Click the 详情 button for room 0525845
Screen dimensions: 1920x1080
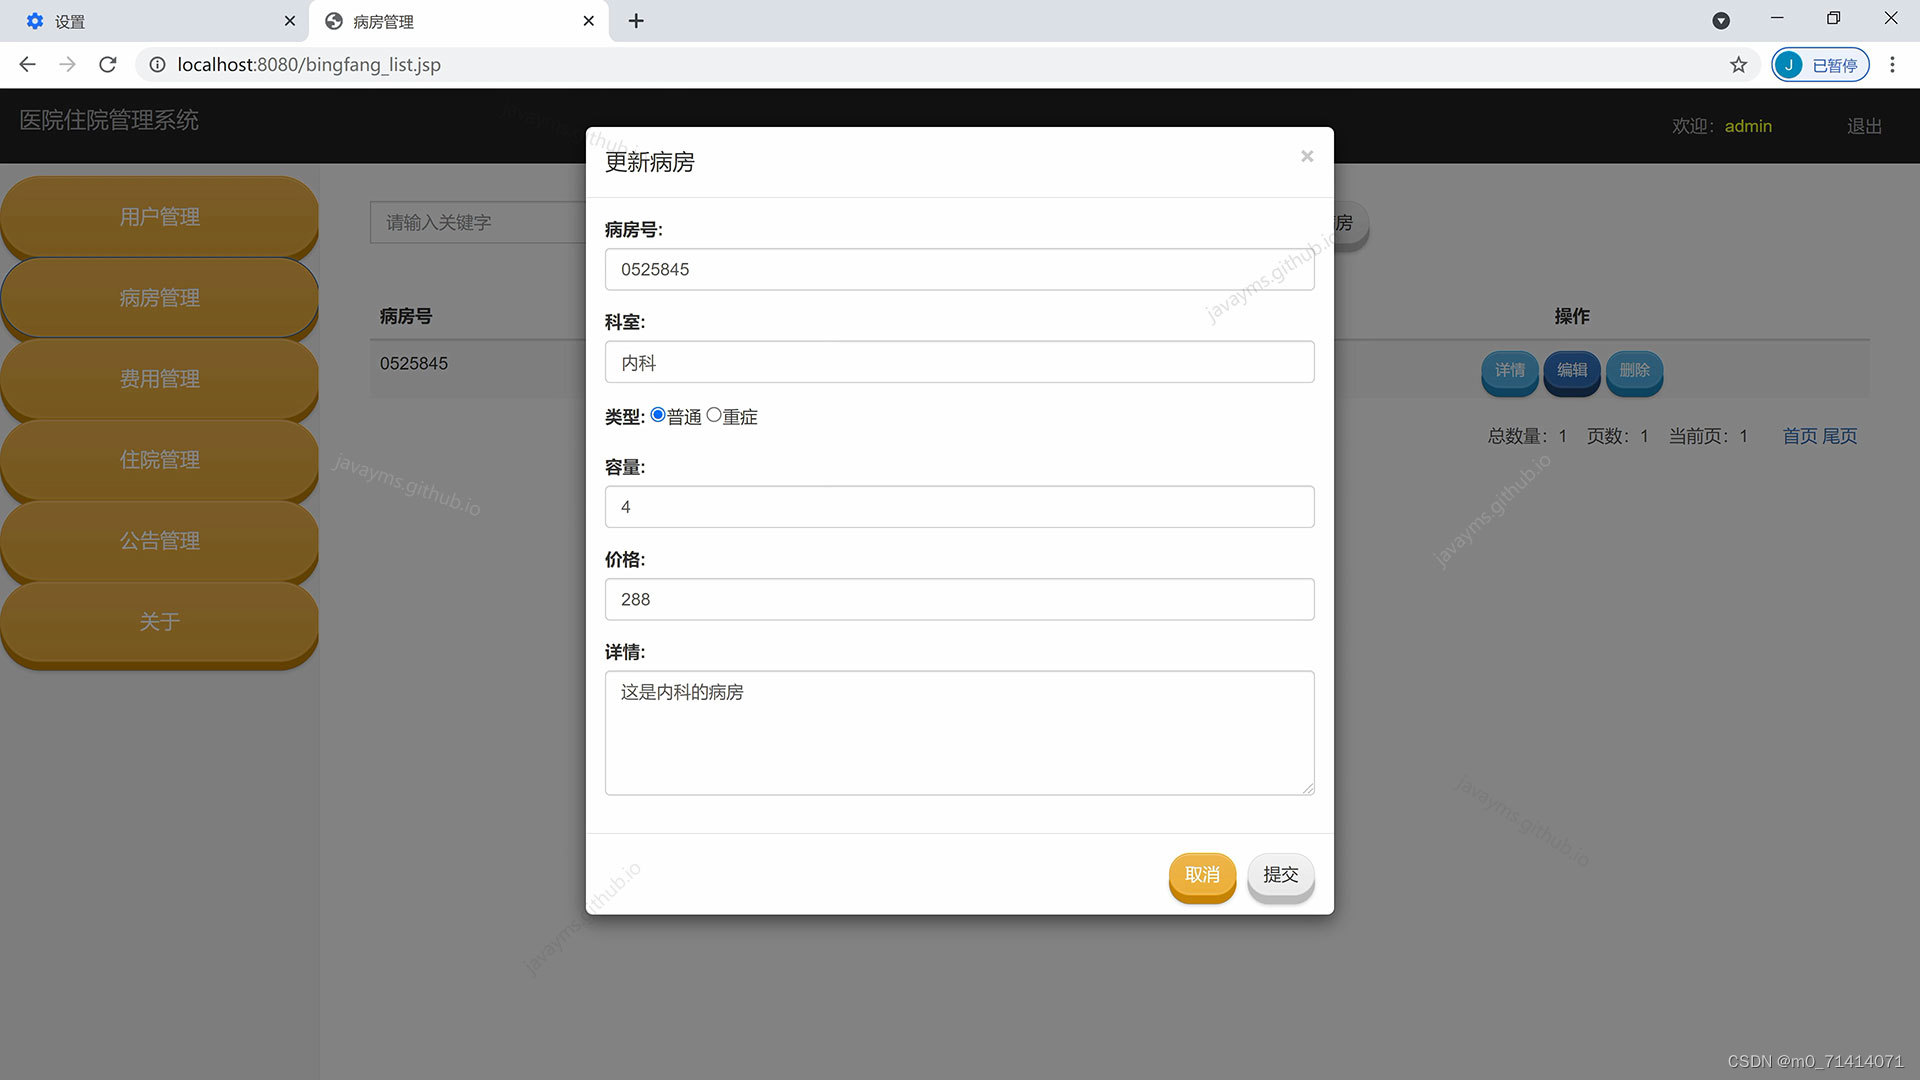tap(1509, 371)
